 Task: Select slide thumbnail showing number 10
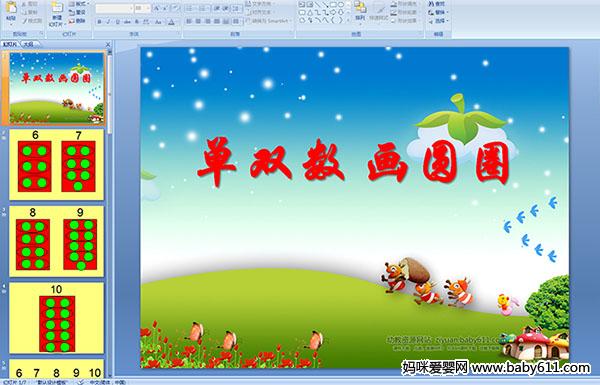(x=56, y=318)
